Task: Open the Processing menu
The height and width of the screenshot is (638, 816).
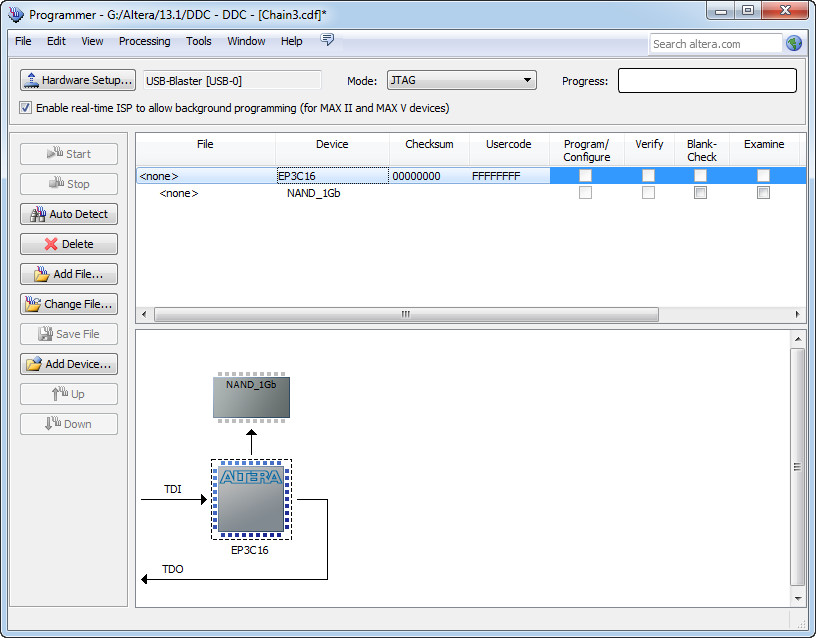Action: click(145, 41)
